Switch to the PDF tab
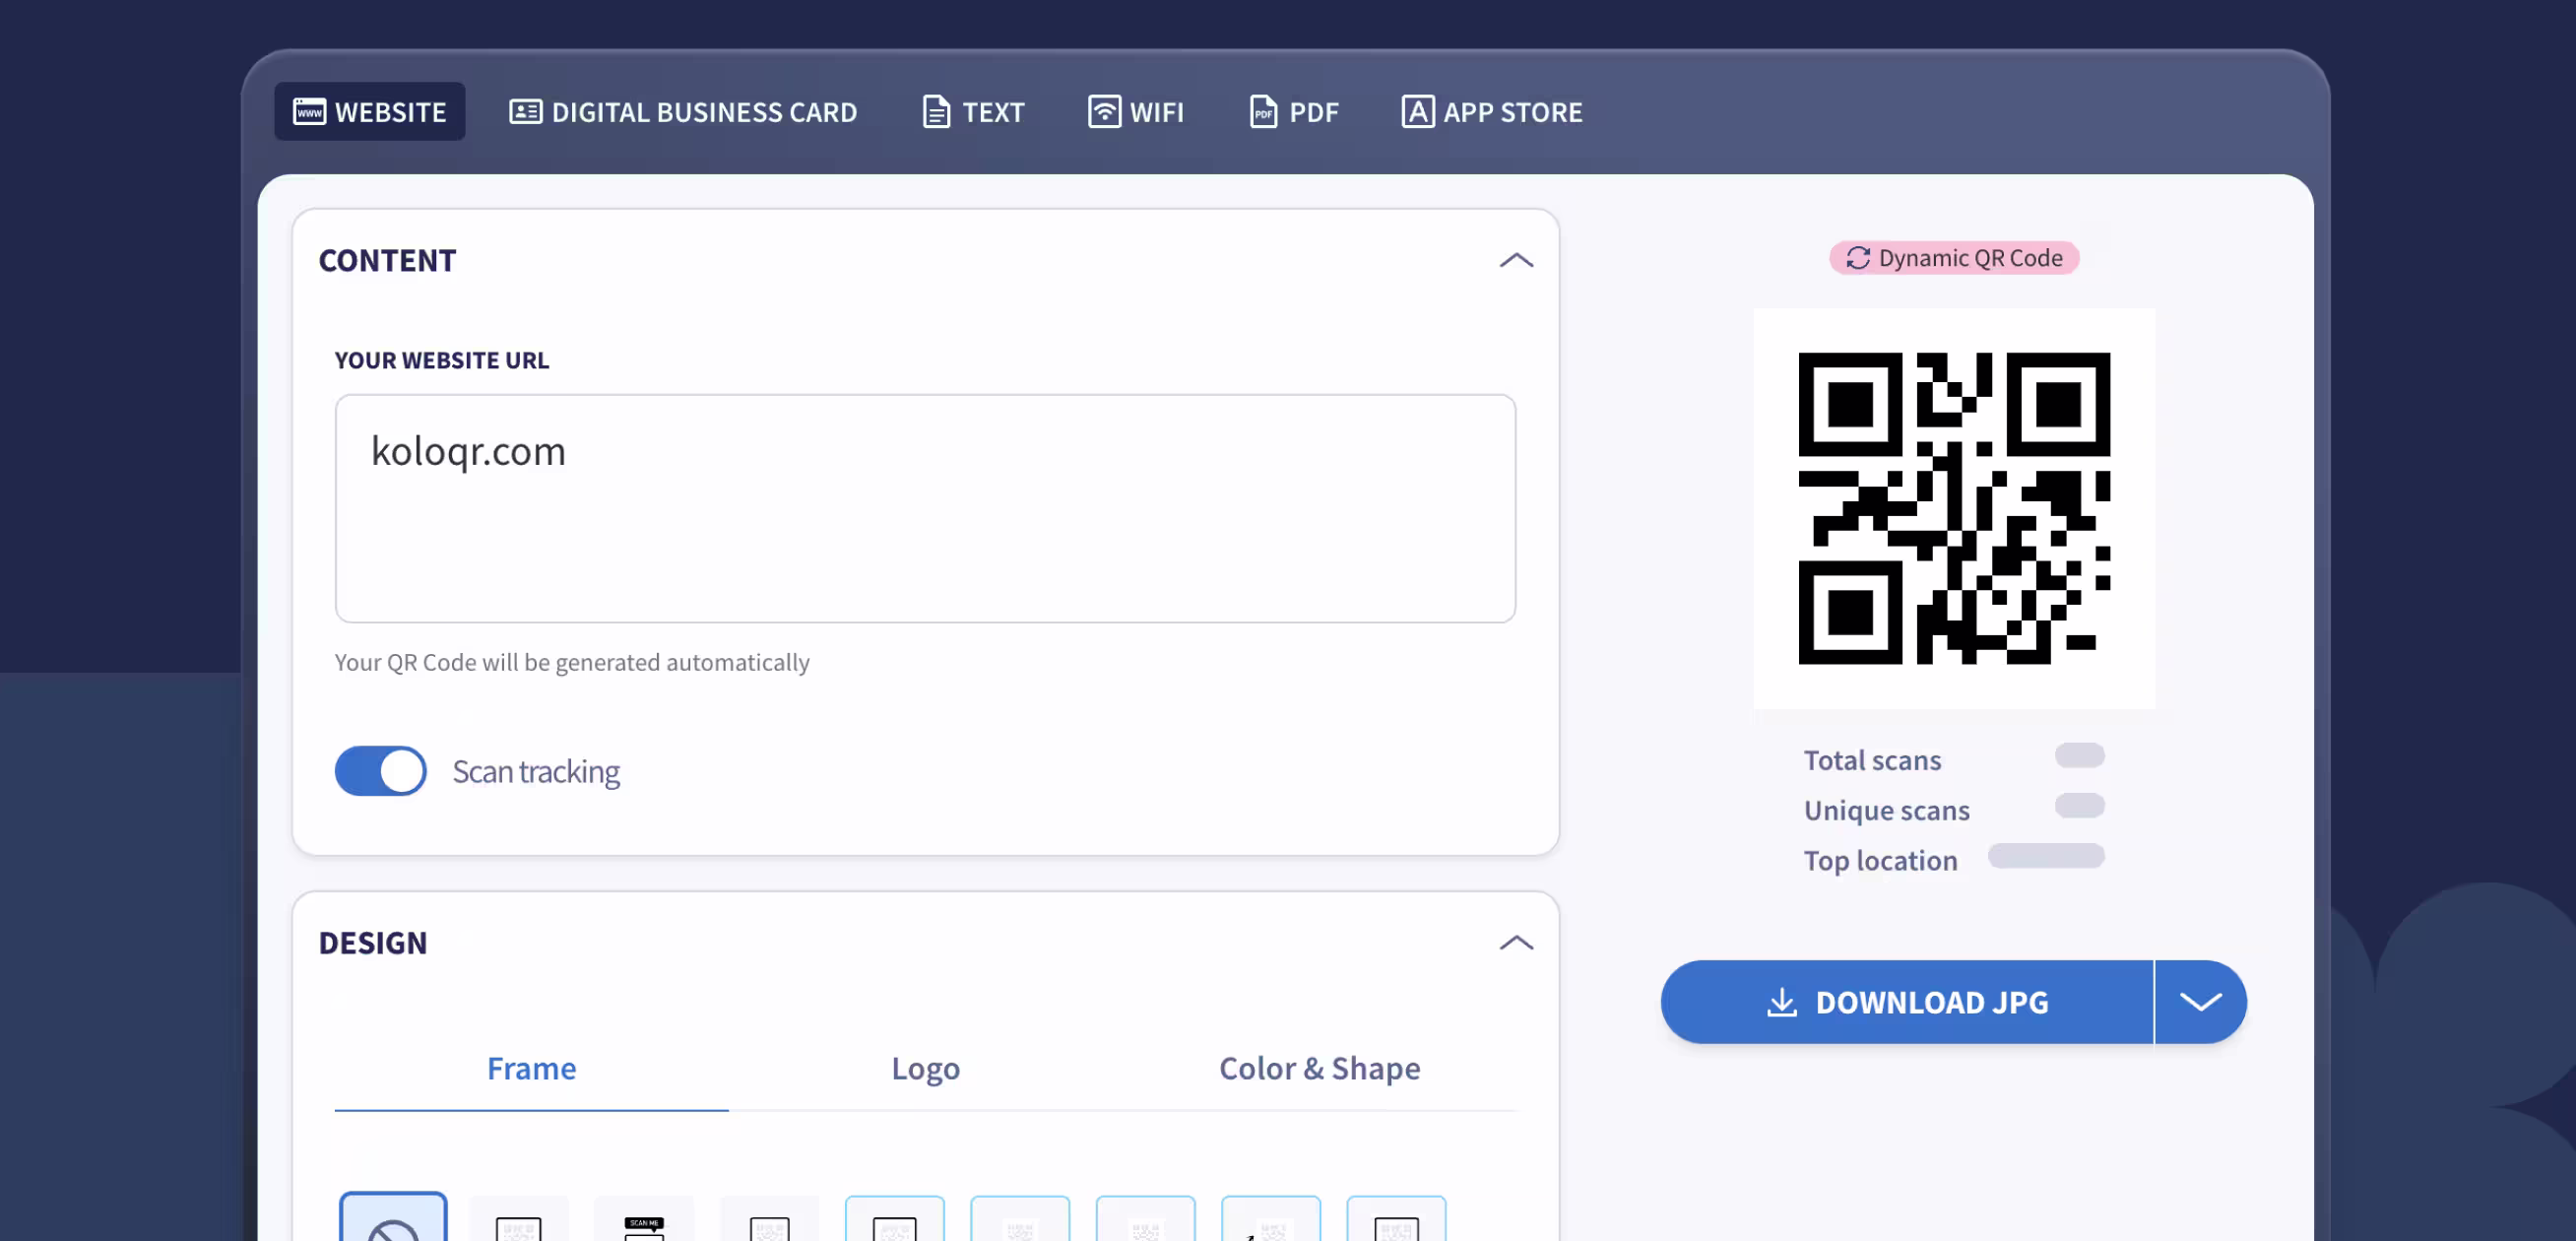The height and width of the screenshot is (1241, 2576). [1294, 111]
